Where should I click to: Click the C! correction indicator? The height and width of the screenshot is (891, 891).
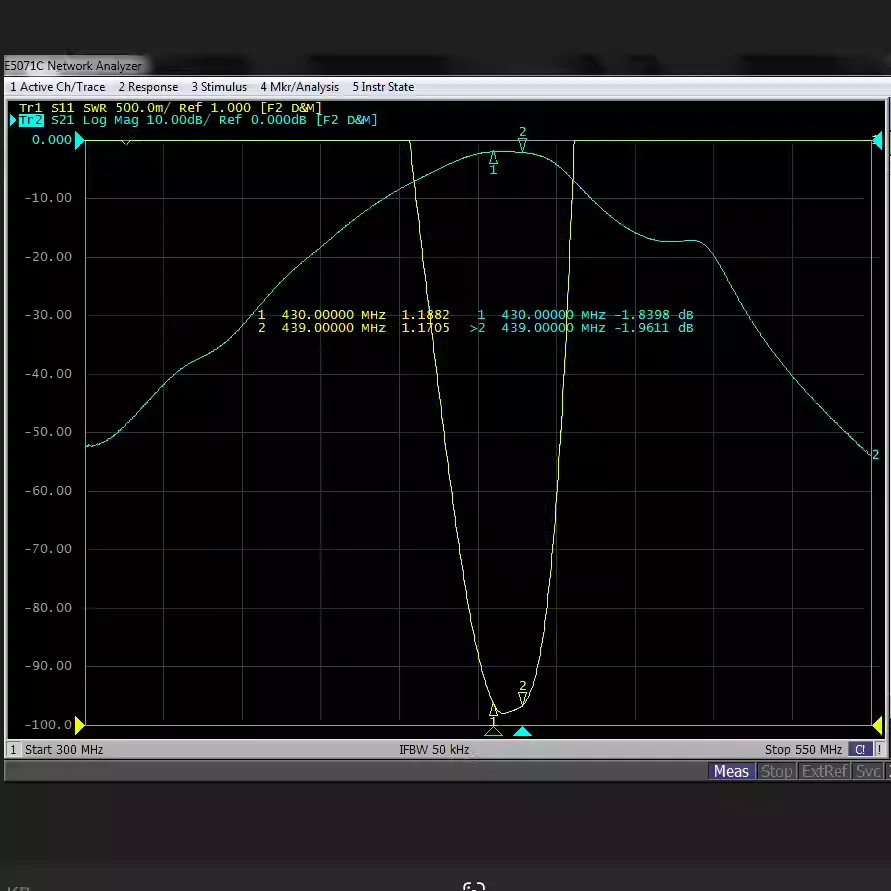pyautogui.click(x=860, y=750)
